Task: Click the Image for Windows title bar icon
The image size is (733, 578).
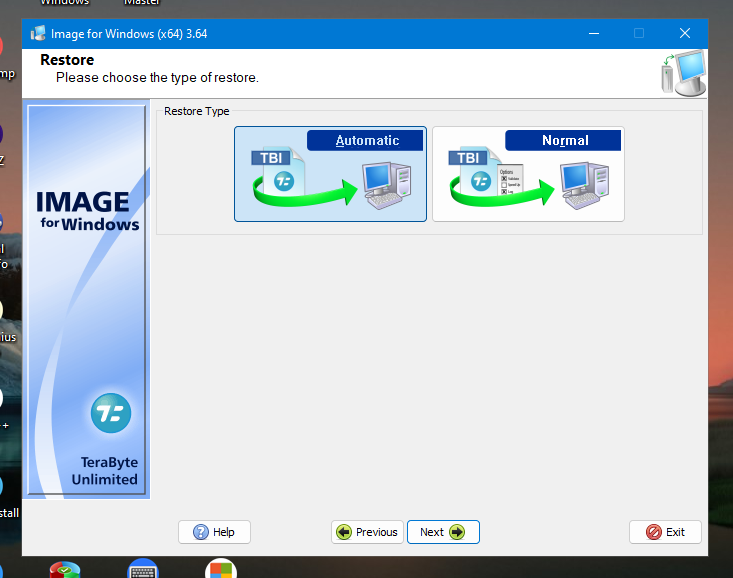Action: click(38, 34)
